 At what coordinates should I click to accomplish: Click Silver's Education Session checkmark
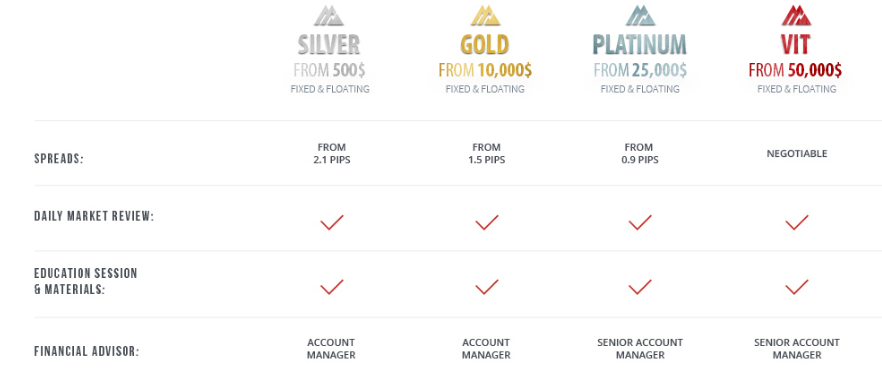[332, 287]
